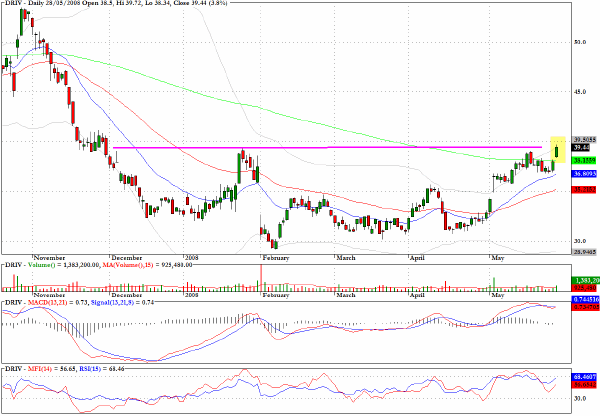
Task: Select the red 35.2152 moving average value
Action: (x=584, y=189)
